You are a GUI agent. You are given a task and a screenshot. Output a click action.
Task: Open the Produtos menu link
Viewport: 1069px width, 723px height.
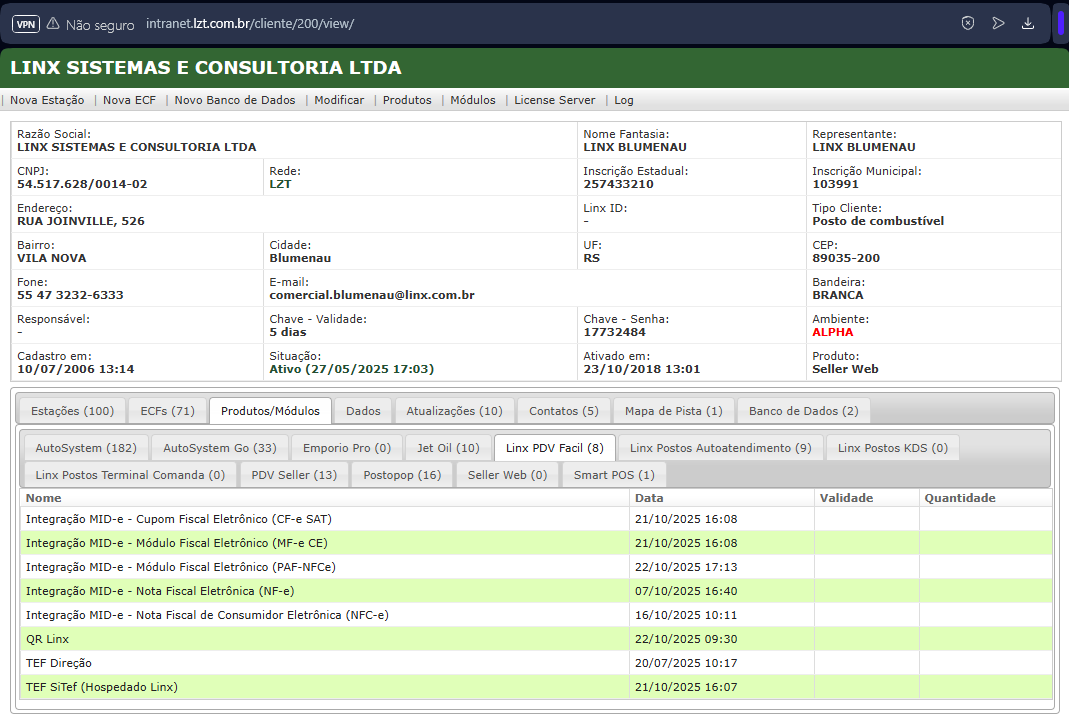point(407,100)
